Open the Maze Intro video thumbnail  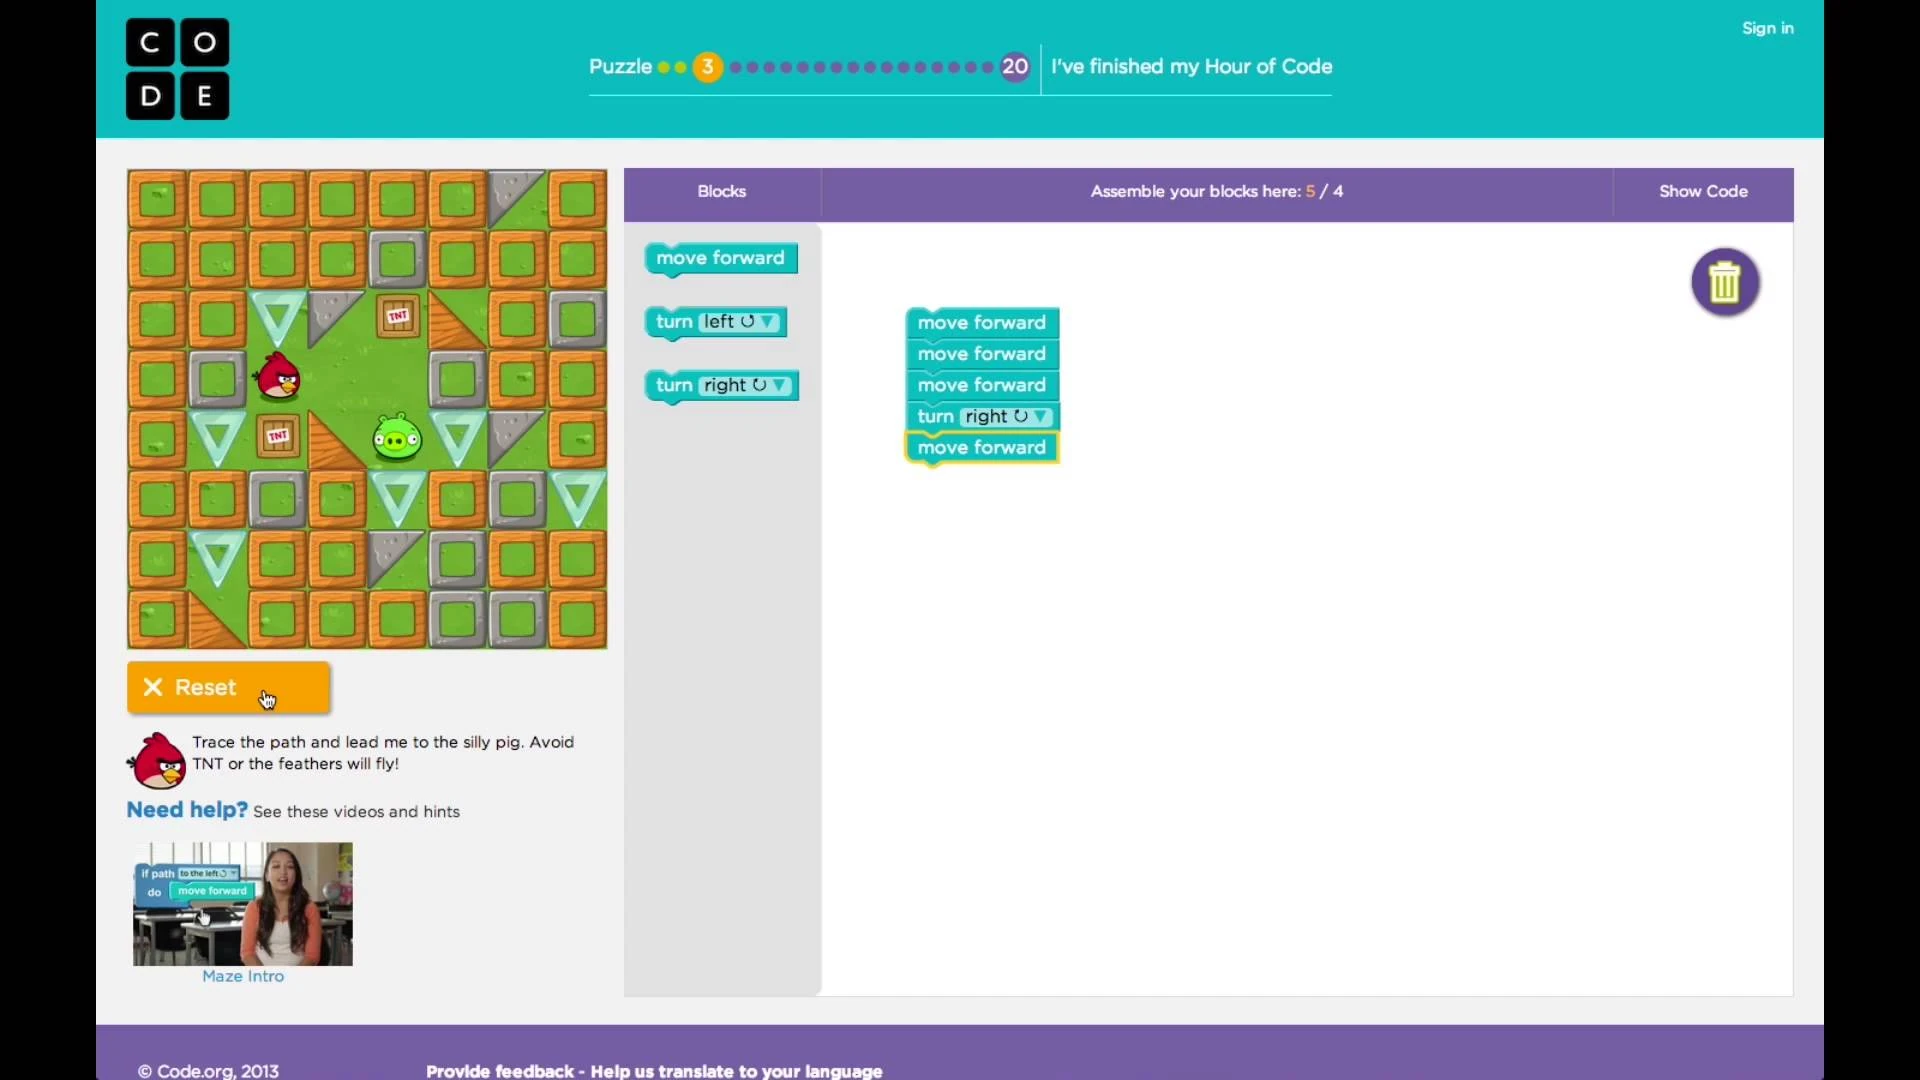coord(243,904)
